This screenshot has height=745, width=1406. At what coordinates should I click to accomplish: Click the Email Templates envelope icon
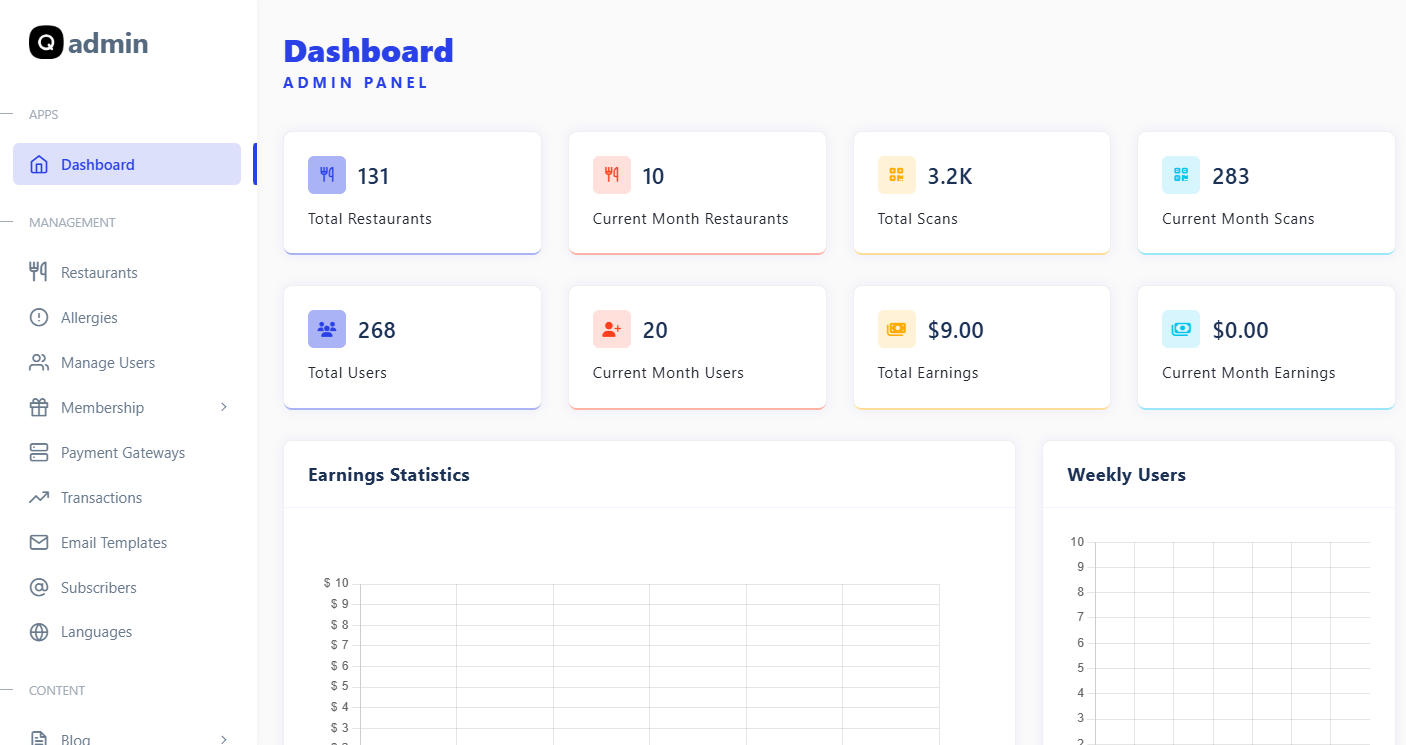click(x=39, y=542)
